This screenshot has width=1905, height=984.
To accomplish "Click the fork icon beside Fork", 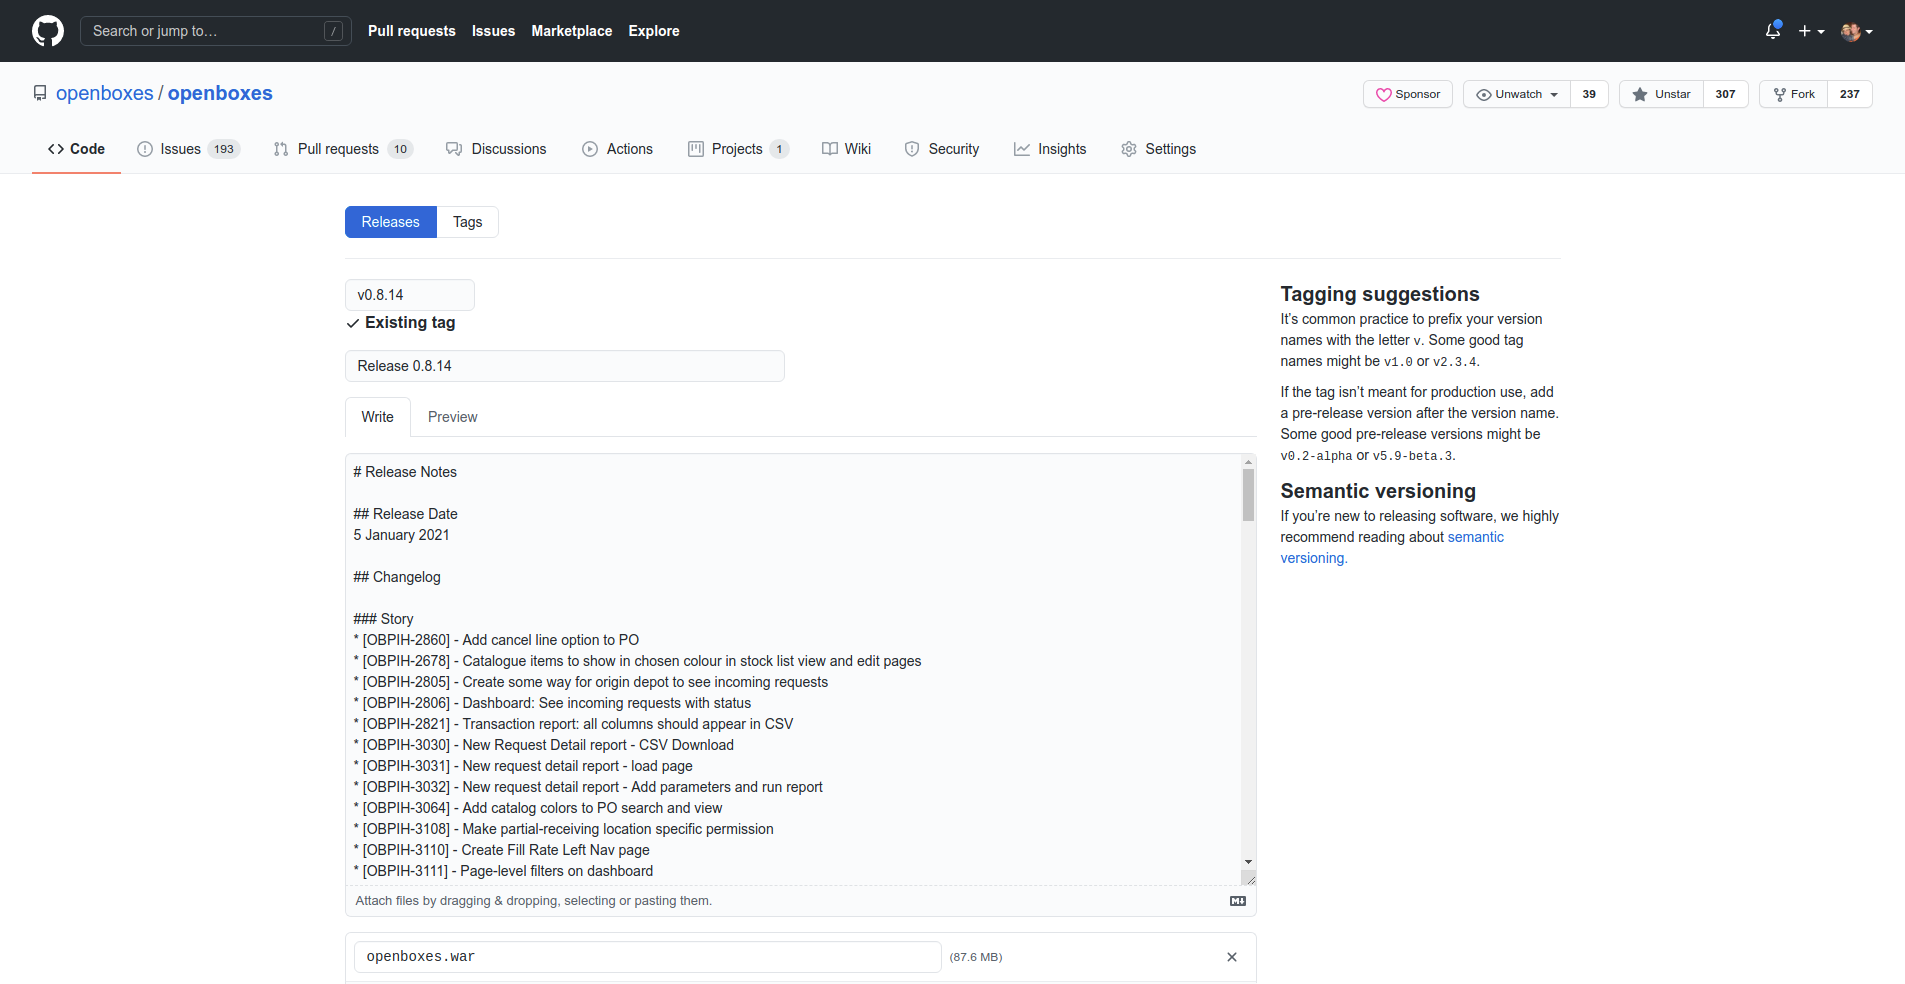I will tap(1780, 94).
